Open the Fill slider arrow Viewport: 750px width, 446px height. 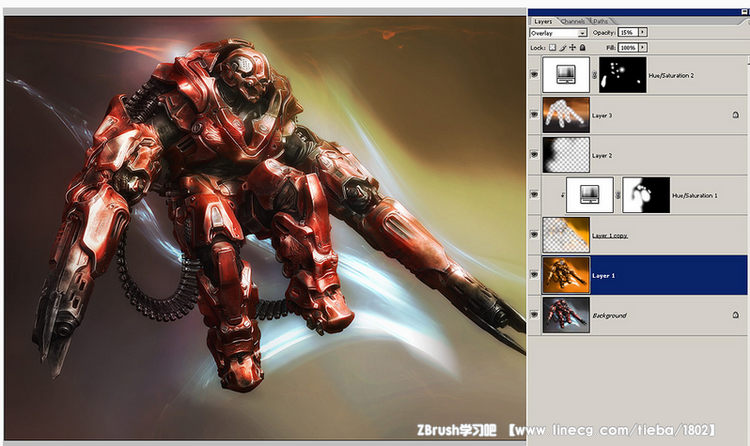tap(643, 47)
